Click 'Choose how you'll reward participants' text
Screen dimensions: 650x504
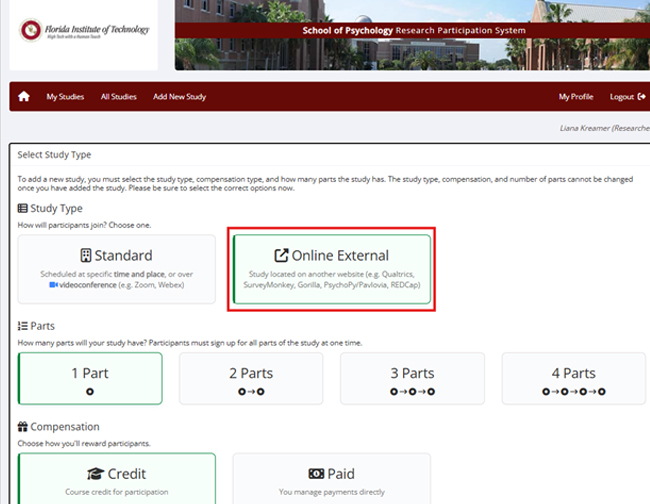pos(84,443)
